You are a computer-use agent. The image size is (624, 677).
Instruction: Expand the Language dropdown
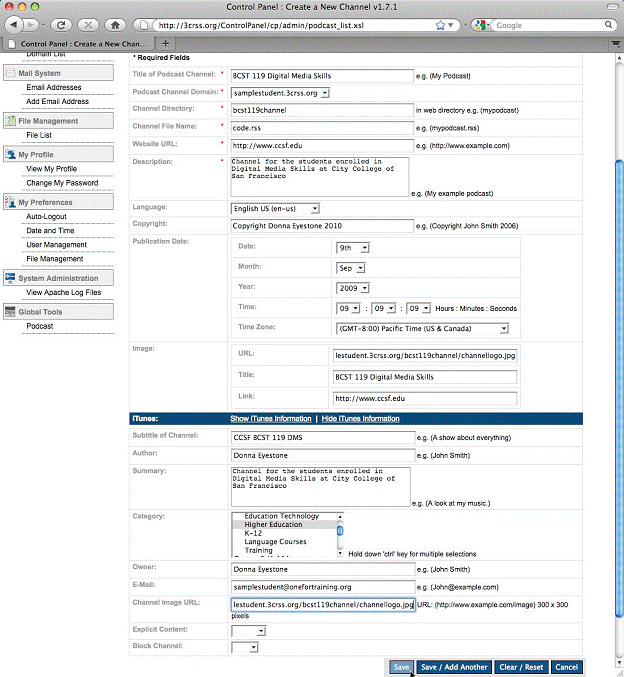(x=275, y=208)
